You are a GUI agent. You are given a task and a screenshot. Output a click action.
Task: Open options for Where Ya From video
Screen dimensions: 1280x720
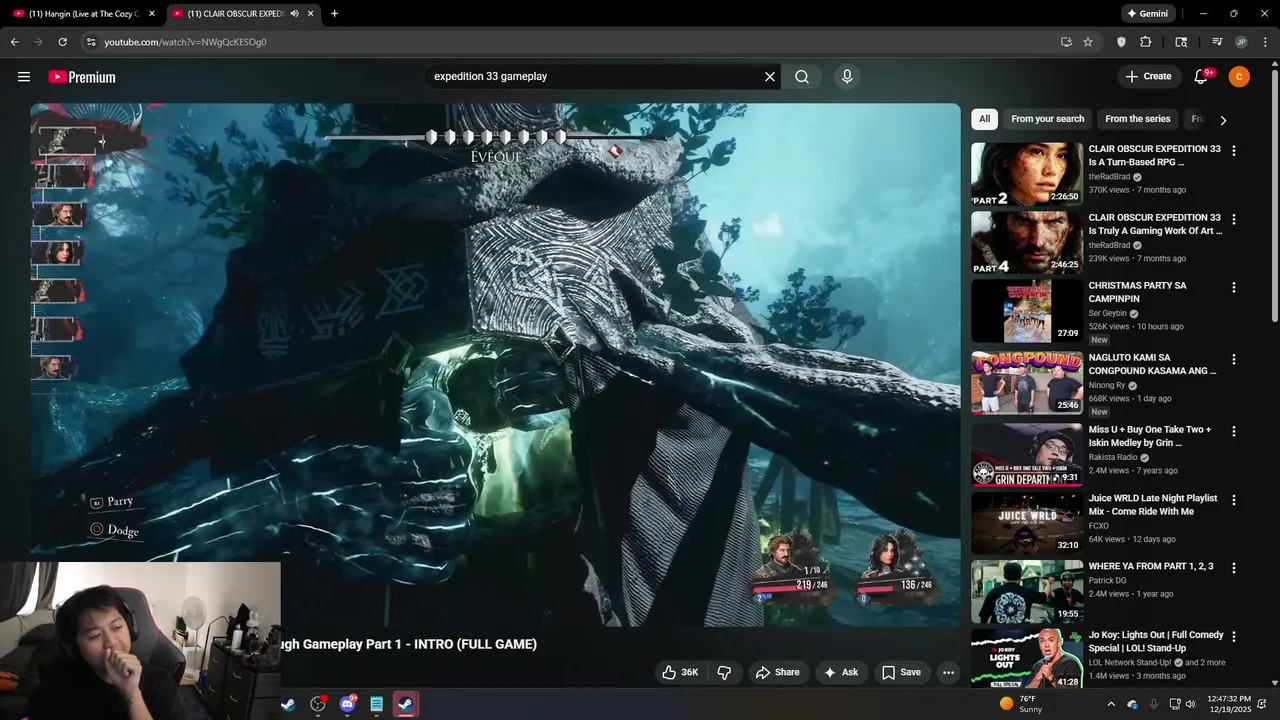pyautogui.click(x=1233, y=567)
